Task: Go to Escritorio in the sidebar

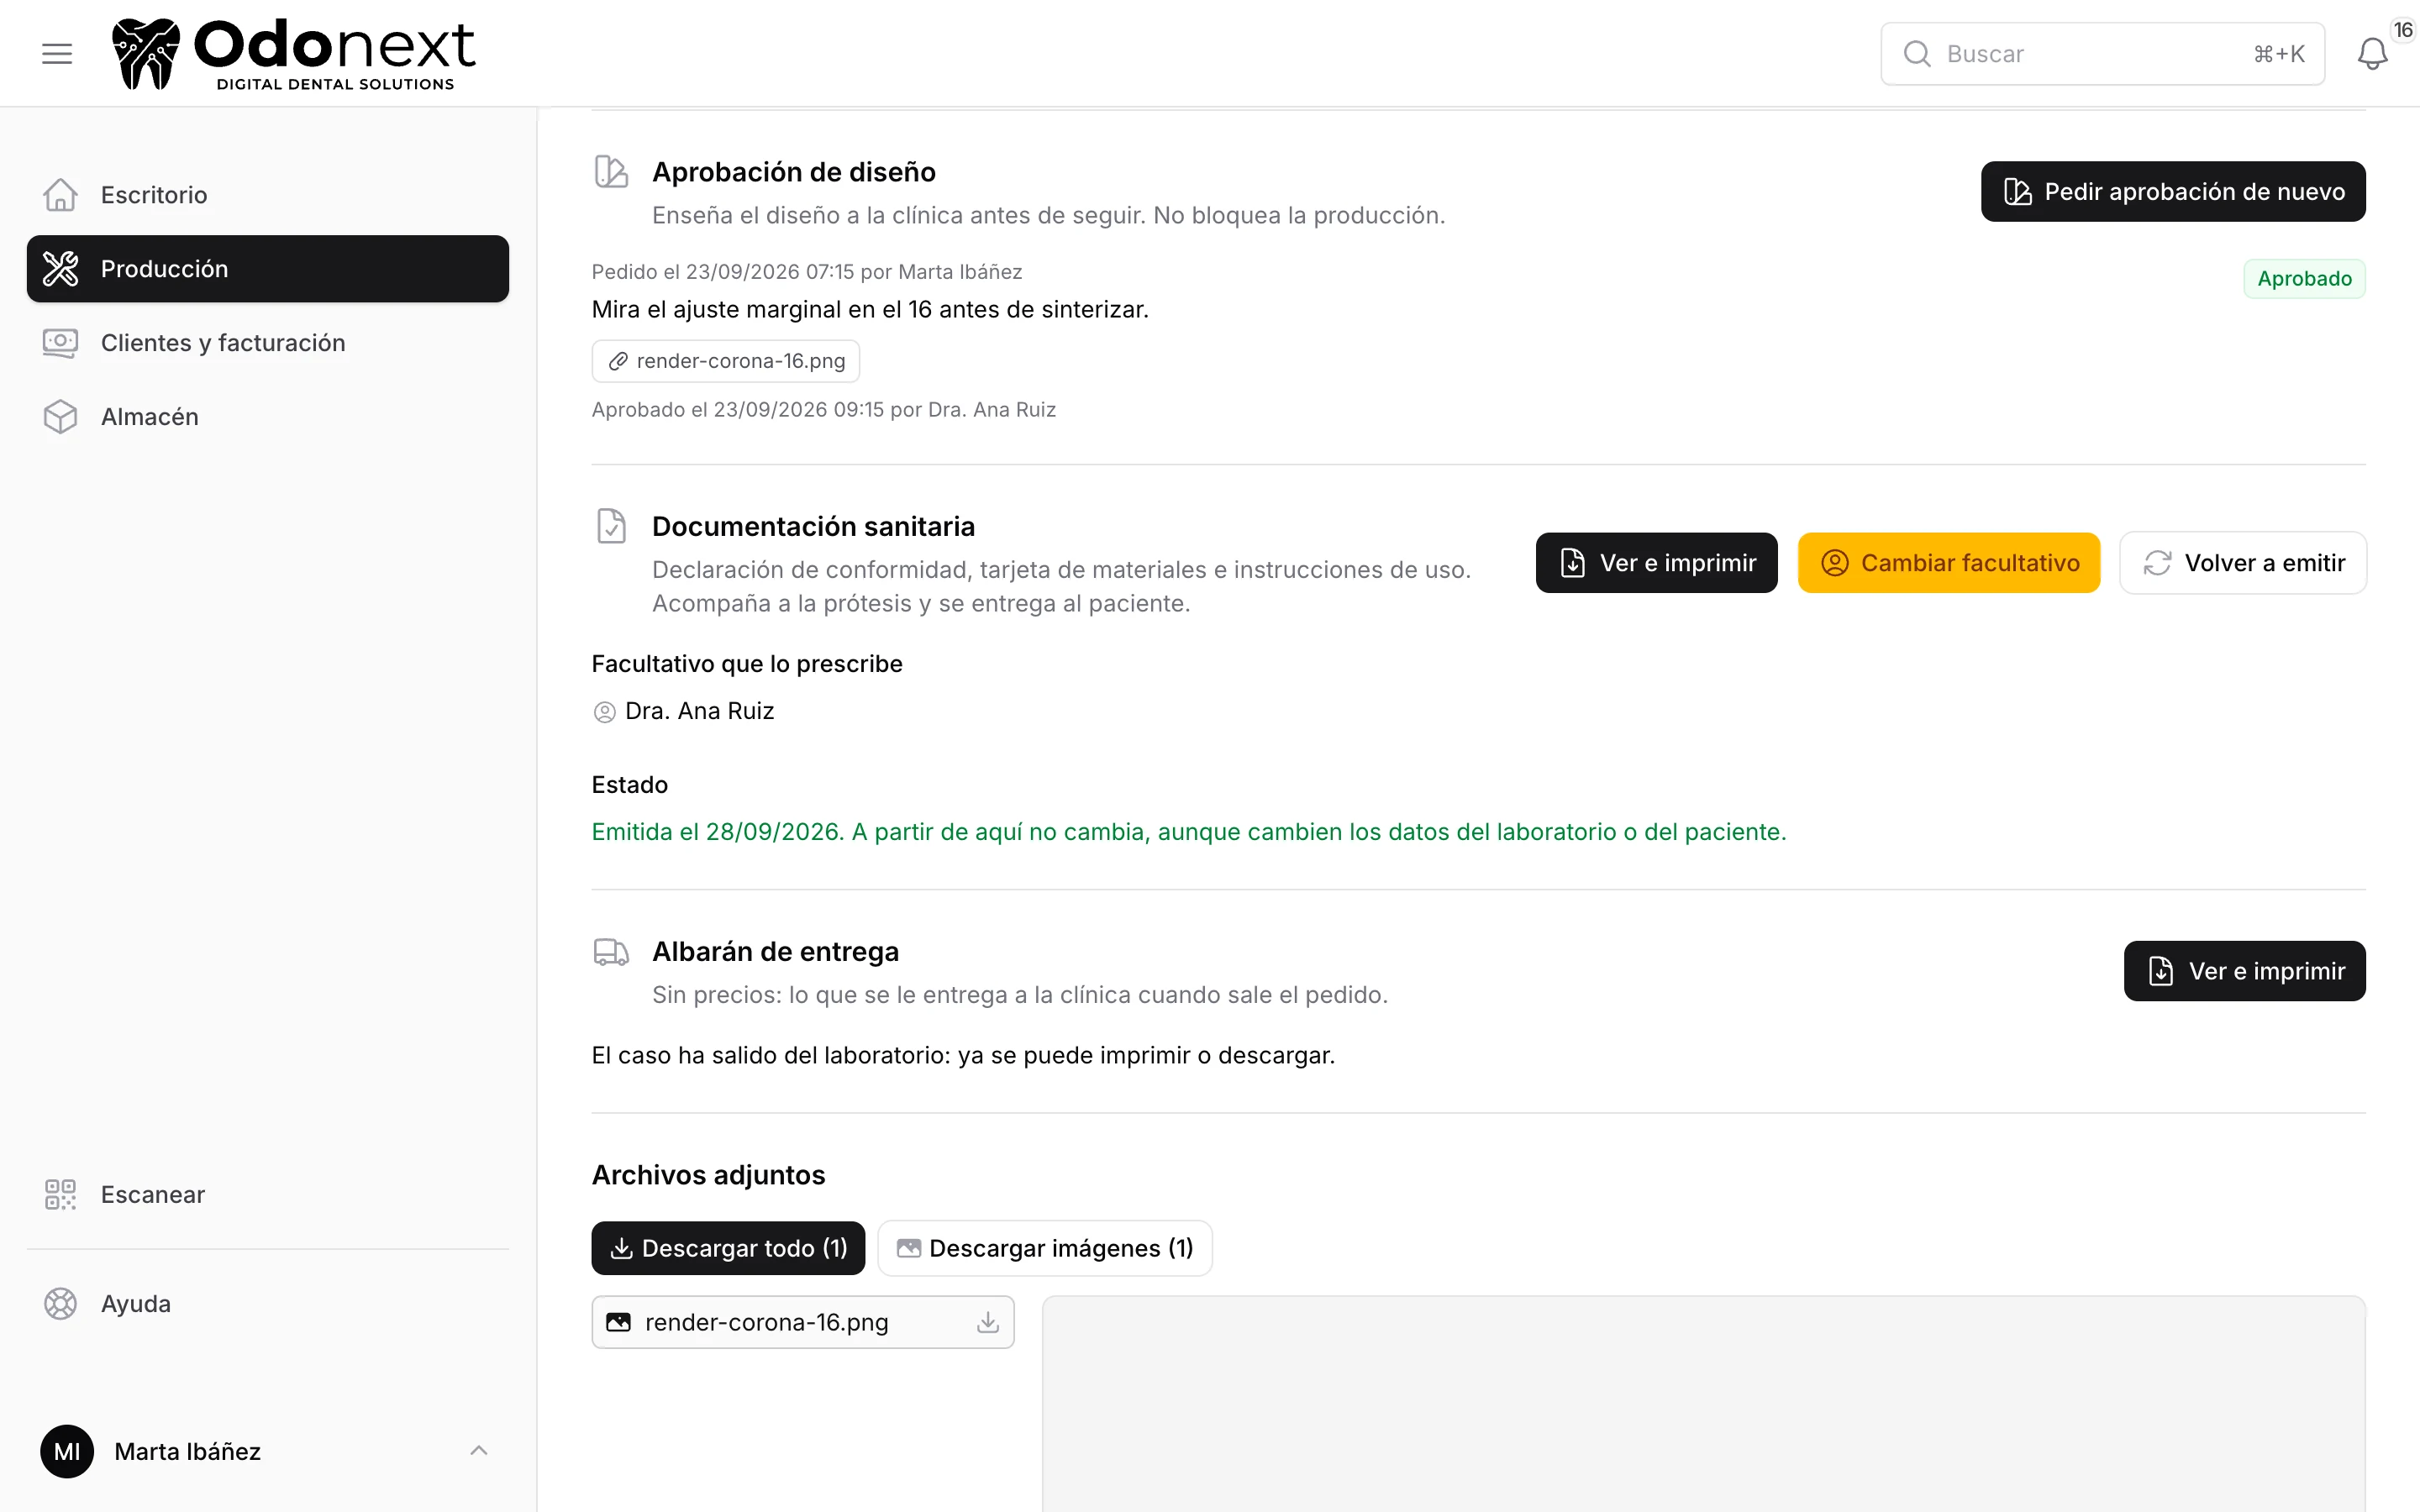Action: coord(268,195)
